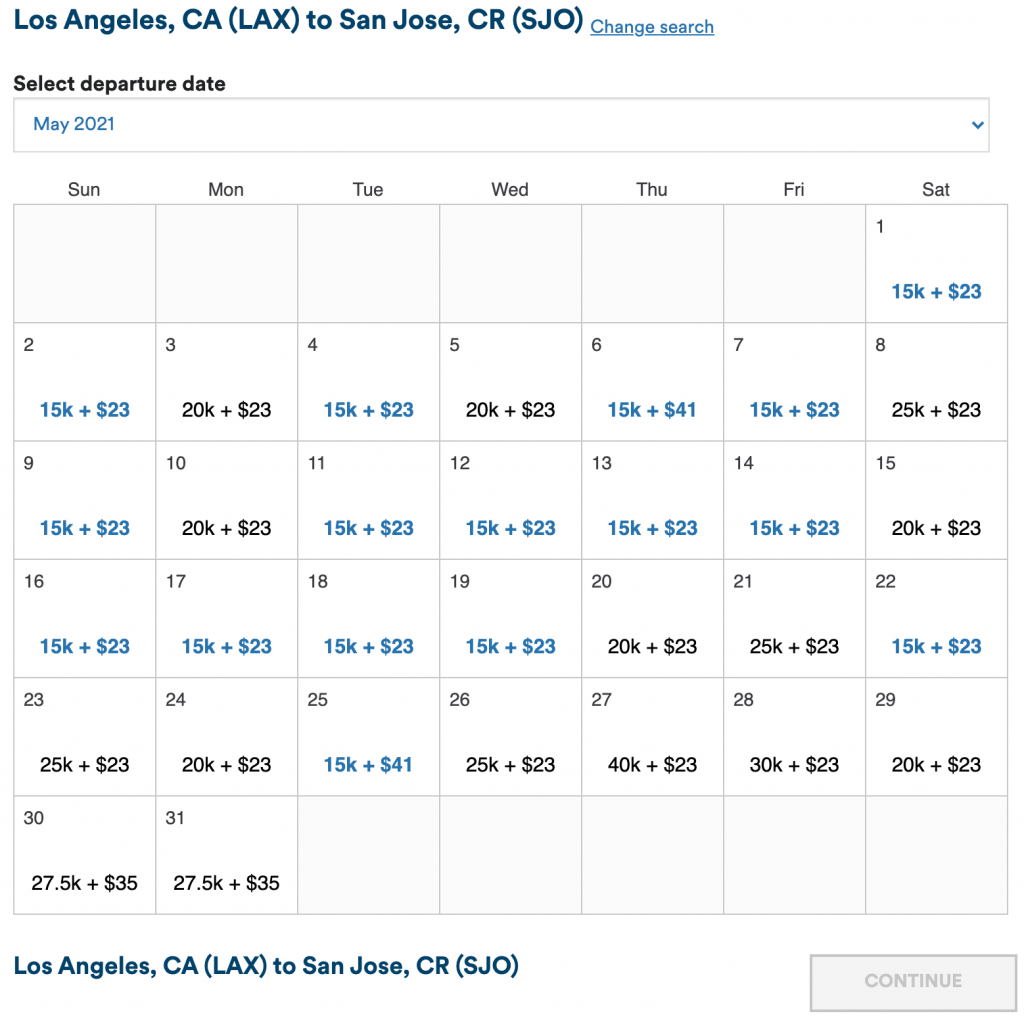Select May 8 priced 25k + $23
1024x1020 pixels.
[936, 409]
